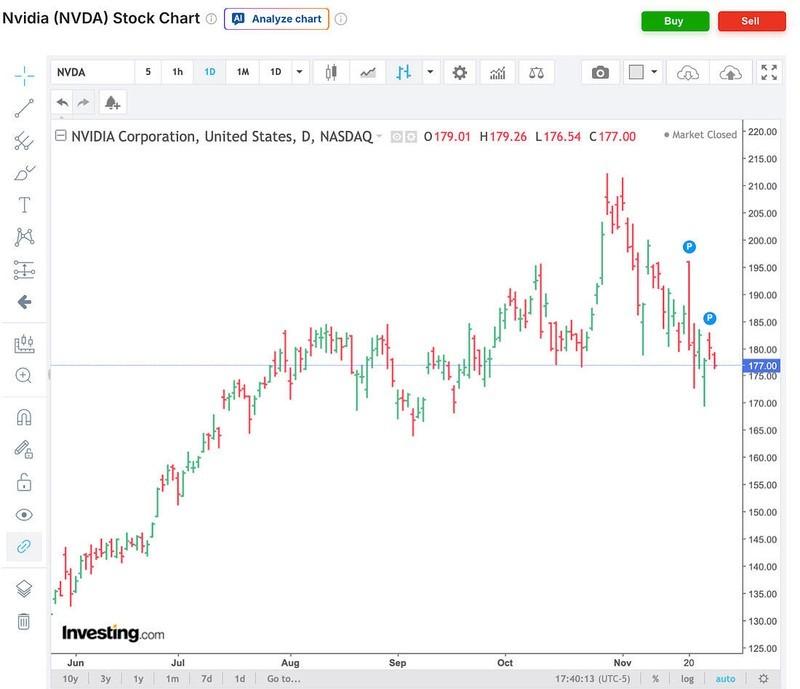Choose the Text annotation tool
Screen dimensions: 800x689
click(x=24, y=205)
